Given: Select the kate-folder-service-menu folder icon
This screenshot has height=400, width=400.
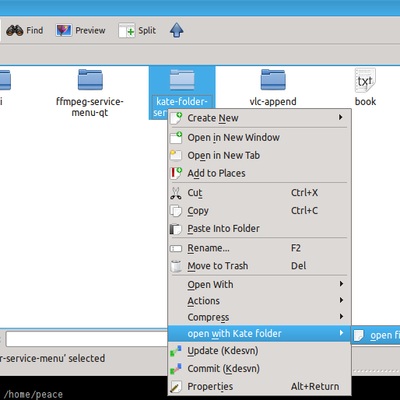Looking at the screenshot, I should click(x=182, y=79).
